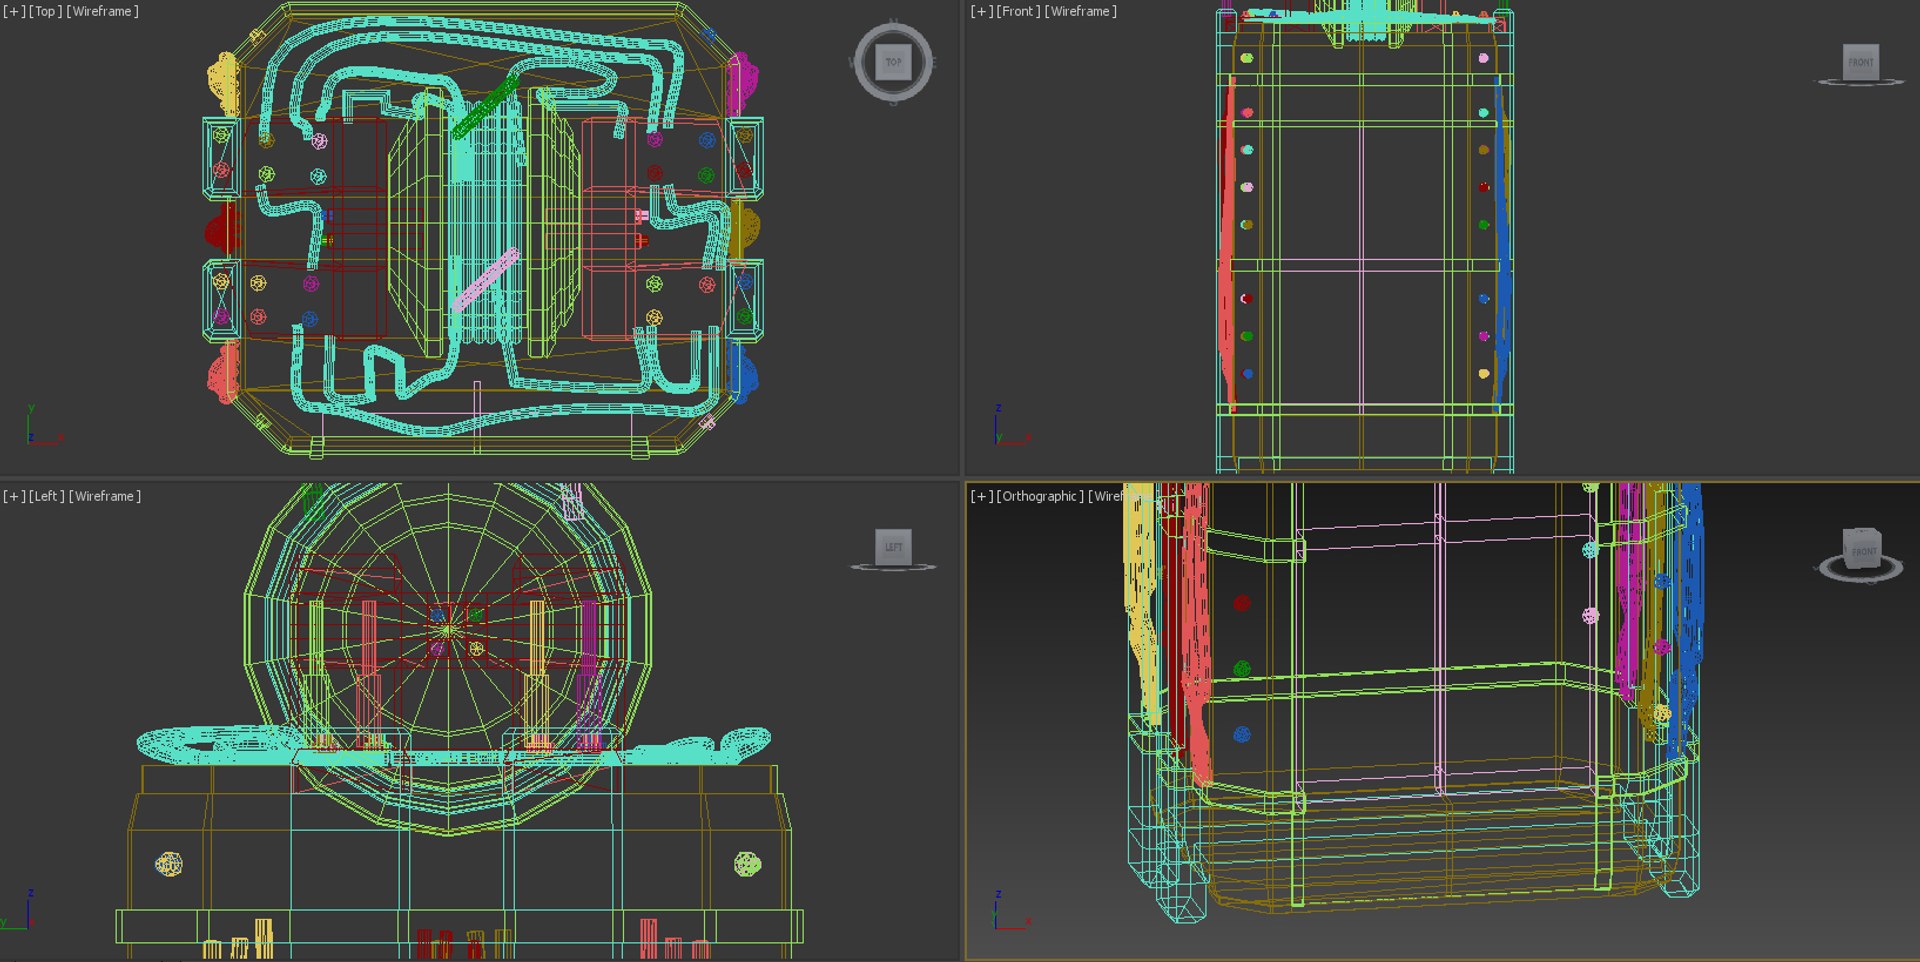1920x962 pixels.
Task: Open the [Wireframe] shading menu in Left viewport
Action: tap(105, 496)
